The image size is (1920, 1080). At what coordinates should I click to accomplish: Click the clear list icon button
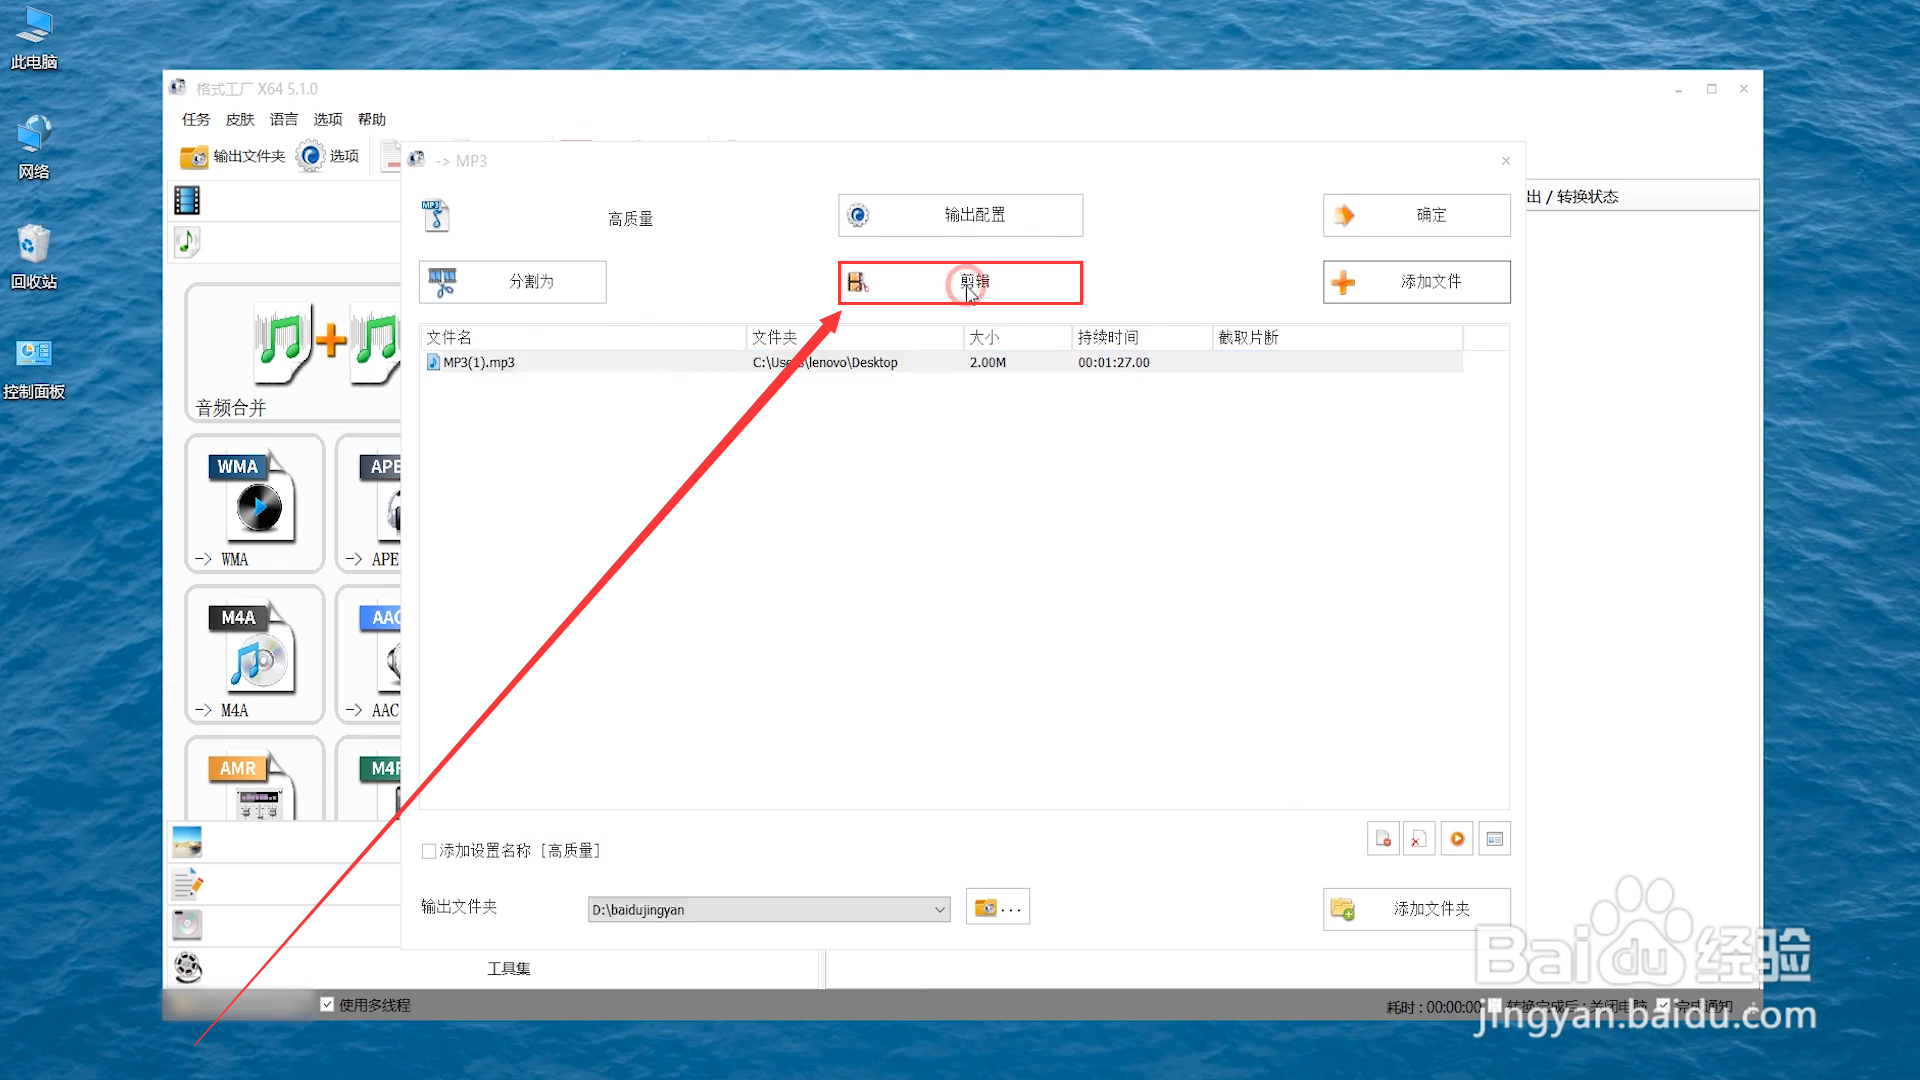click(x=1419, y=839)
